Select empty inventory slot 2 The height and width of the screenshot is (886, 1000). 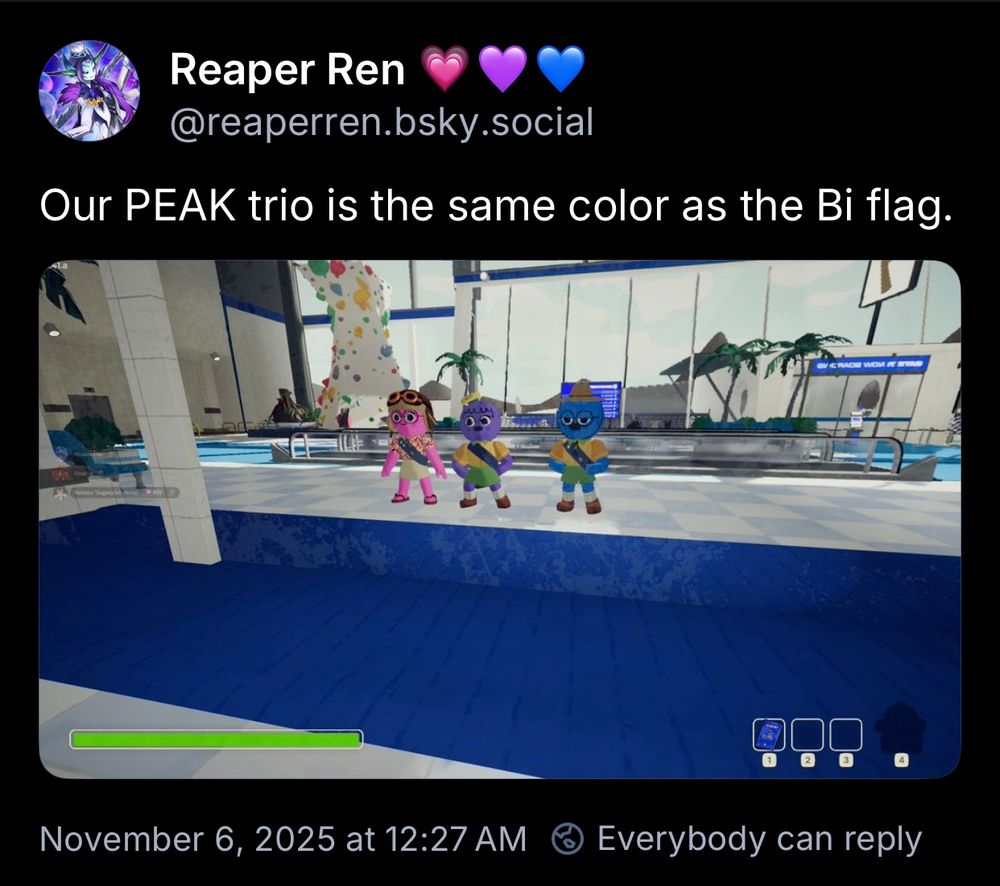807,735
